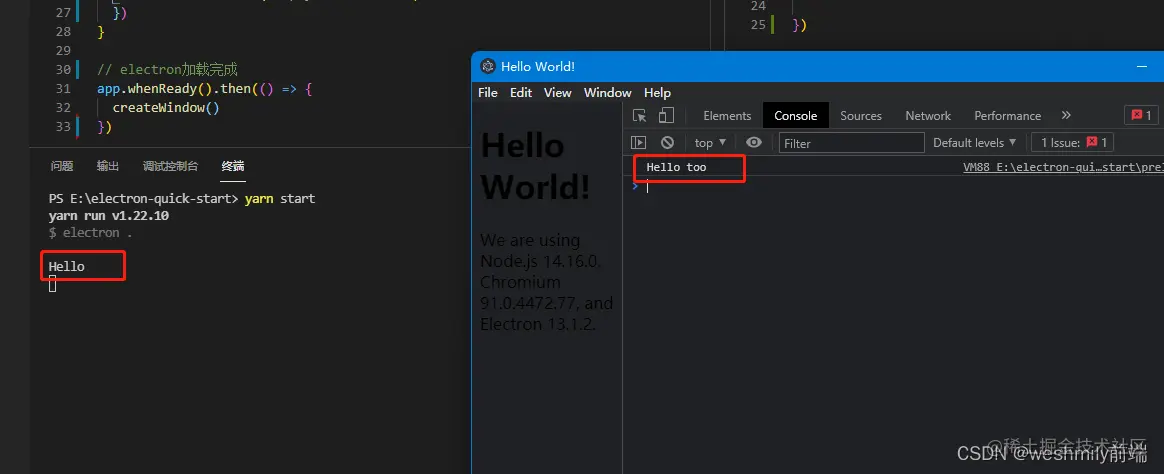Click the 1 Issue button
Screen dimensions: 1164x474
pos(1073,142)
